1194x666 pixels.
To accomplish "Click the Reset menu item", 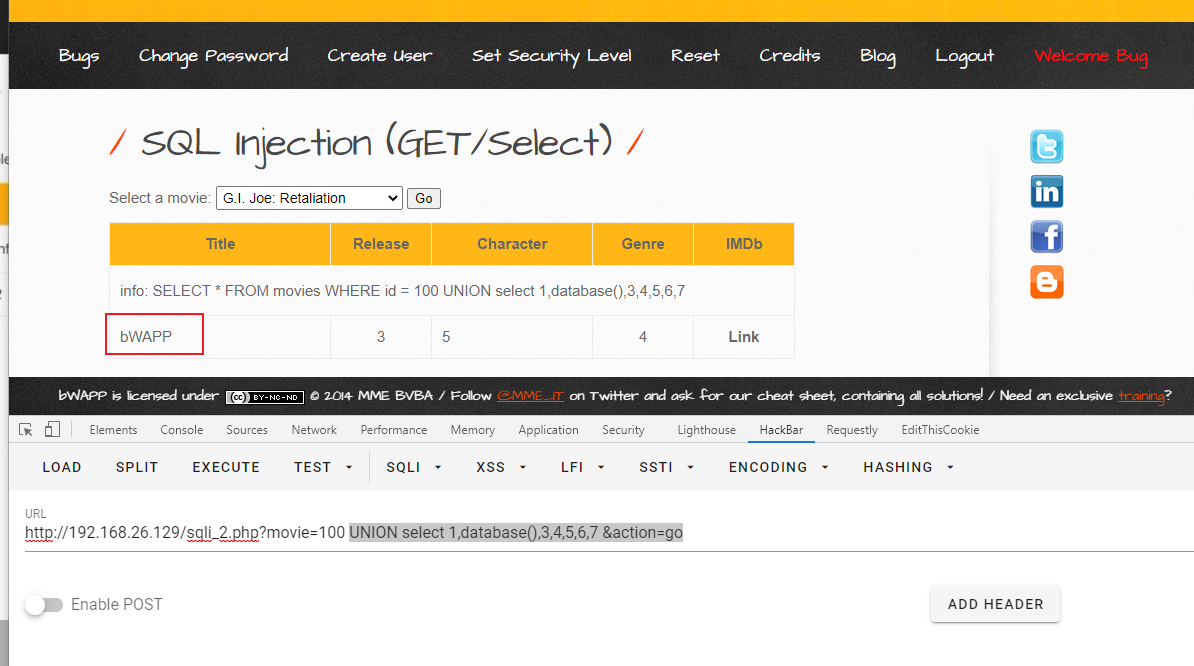I will pyautogui.click(x=695, y=56).
